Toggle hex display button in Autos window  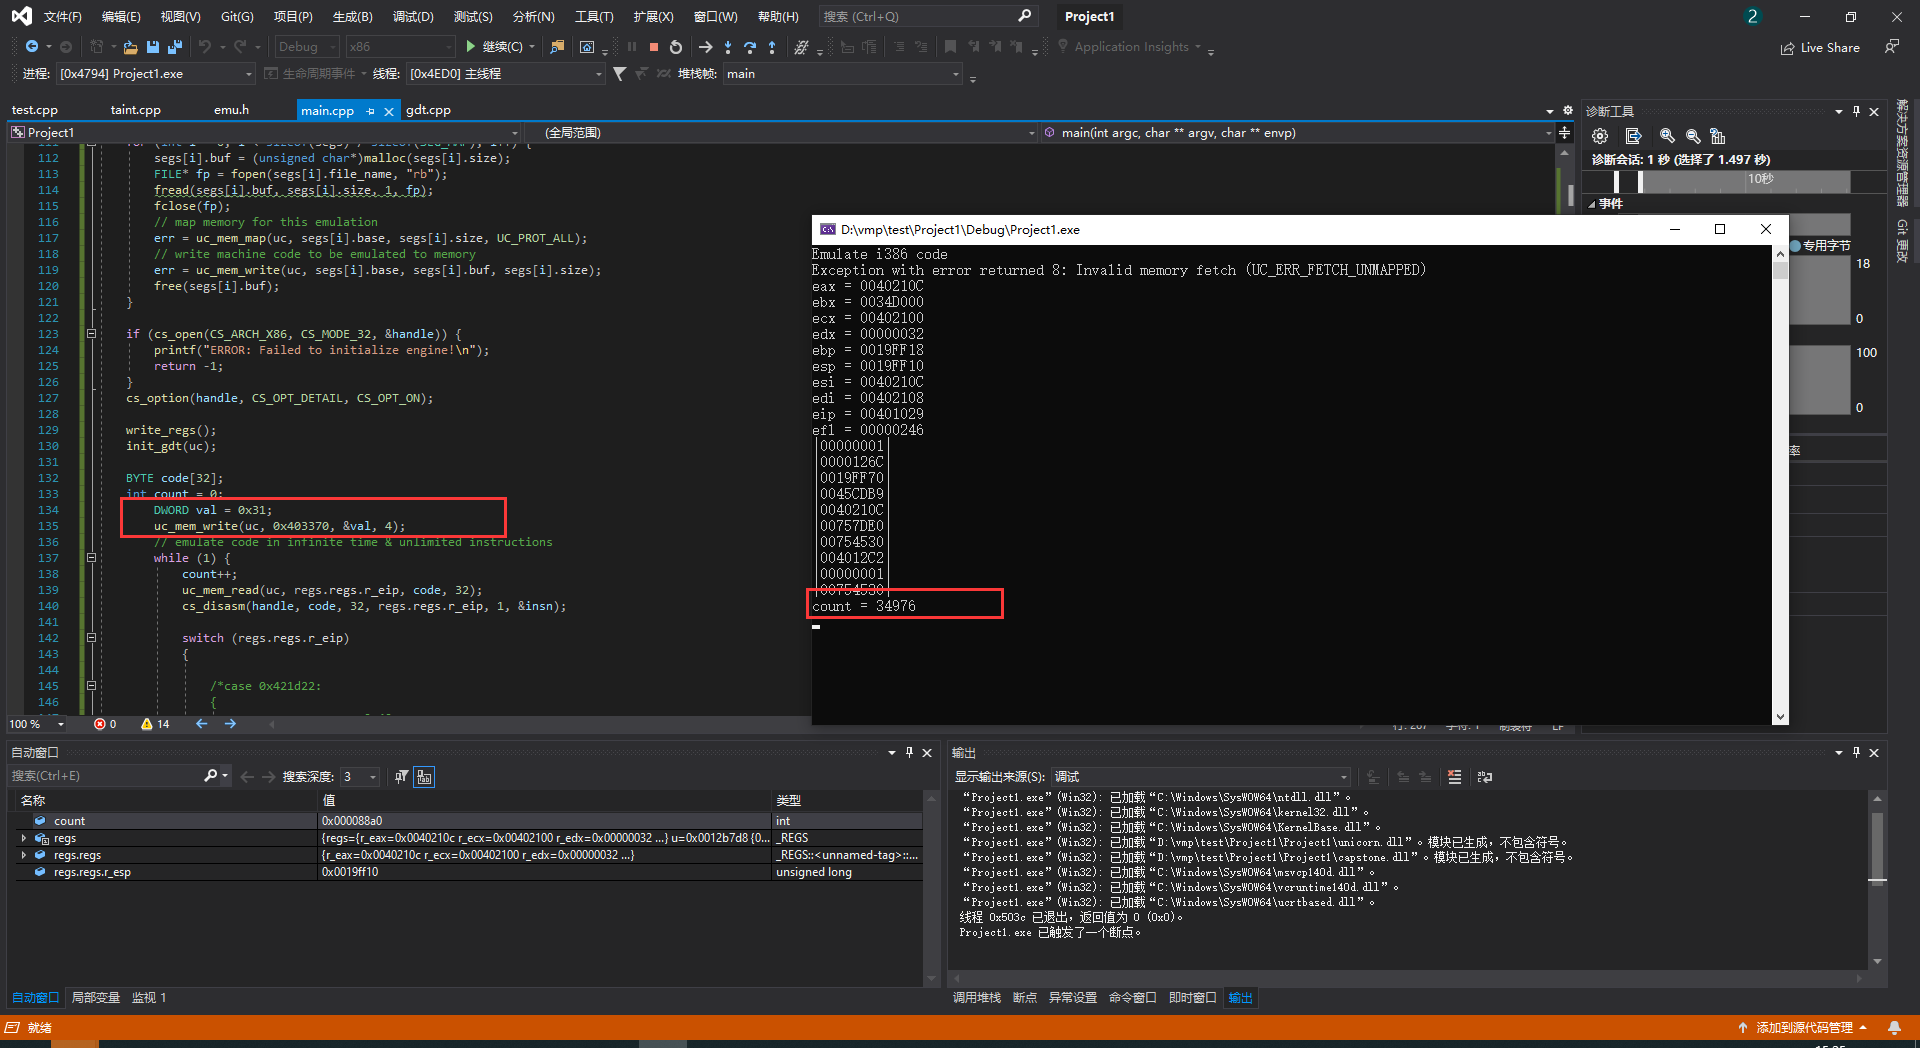pyautogui.click(x=424, y=777)
